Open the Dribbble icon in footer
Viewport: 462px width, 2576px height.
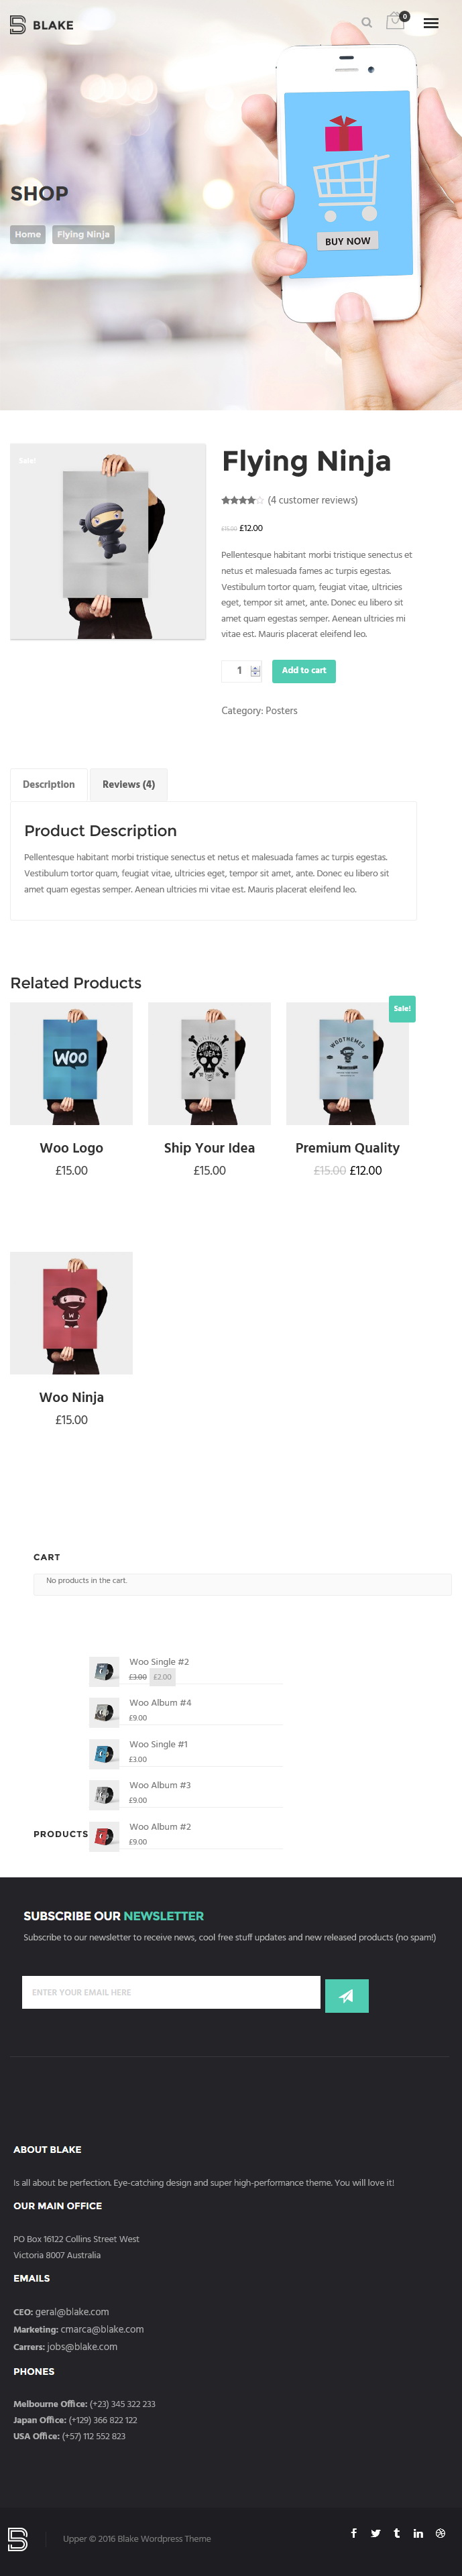tap(440, 2533)
